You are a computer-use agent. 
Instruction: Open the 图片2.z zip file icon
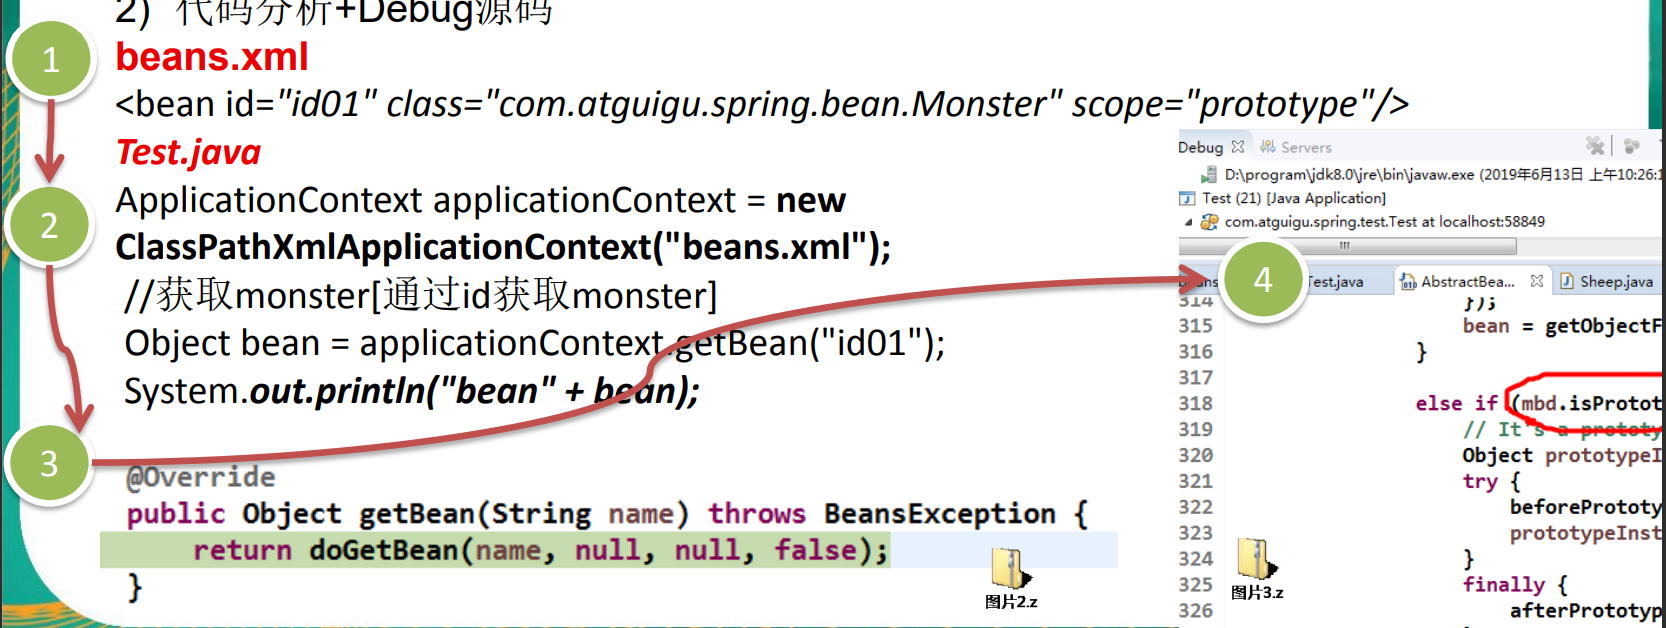tap(1011, 569)
